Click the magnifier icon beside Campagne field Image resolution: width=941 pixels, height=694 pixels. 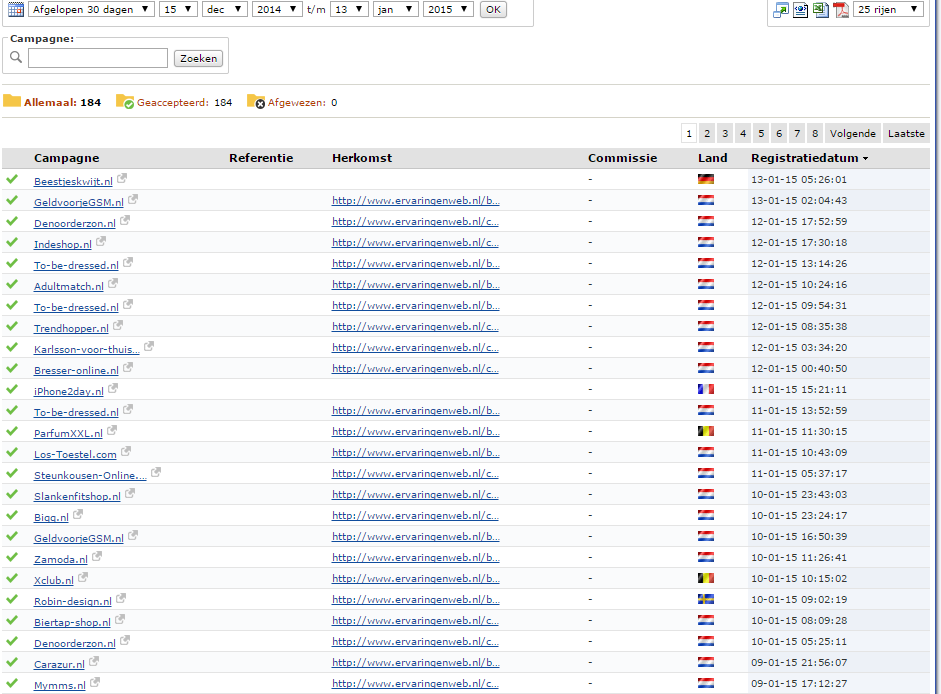pyautogui.click(x=16, y=57)
